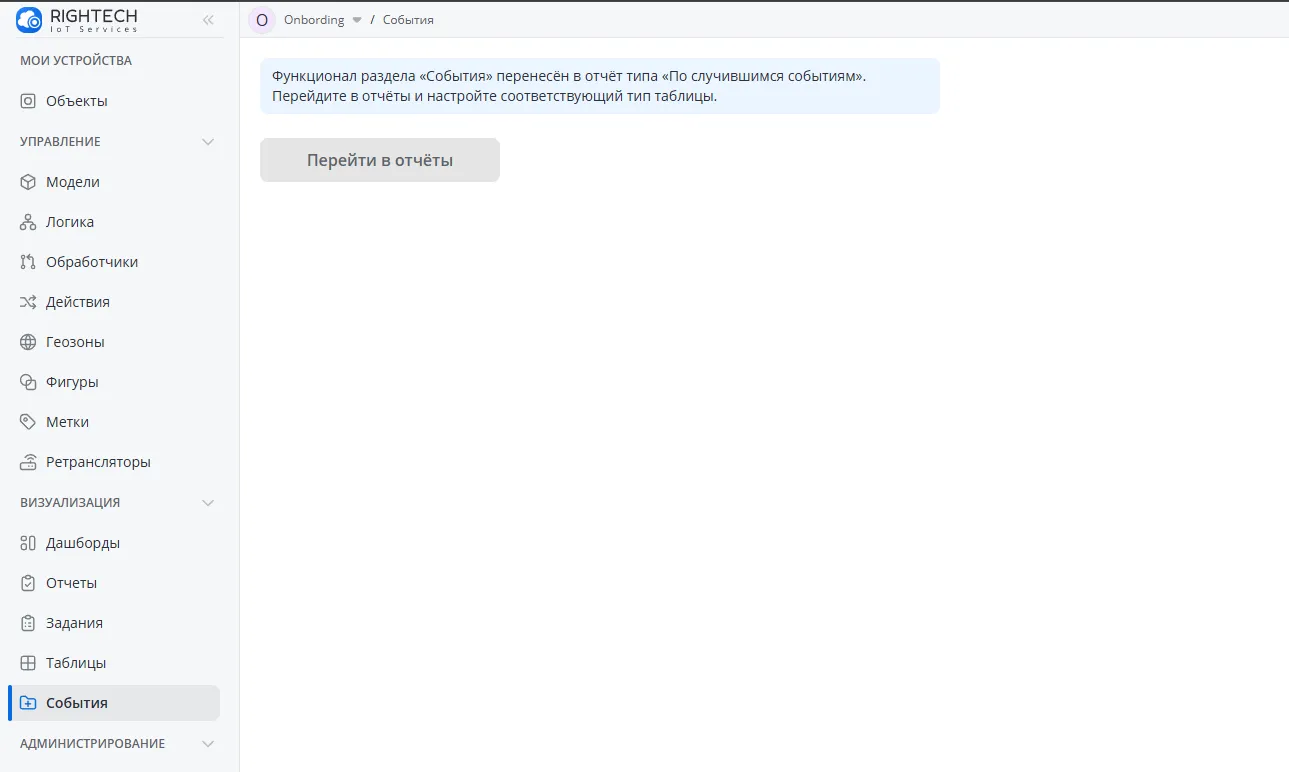Open the Onbording project dropdown arrow
Screen dimensions: 1289x772
357,20
